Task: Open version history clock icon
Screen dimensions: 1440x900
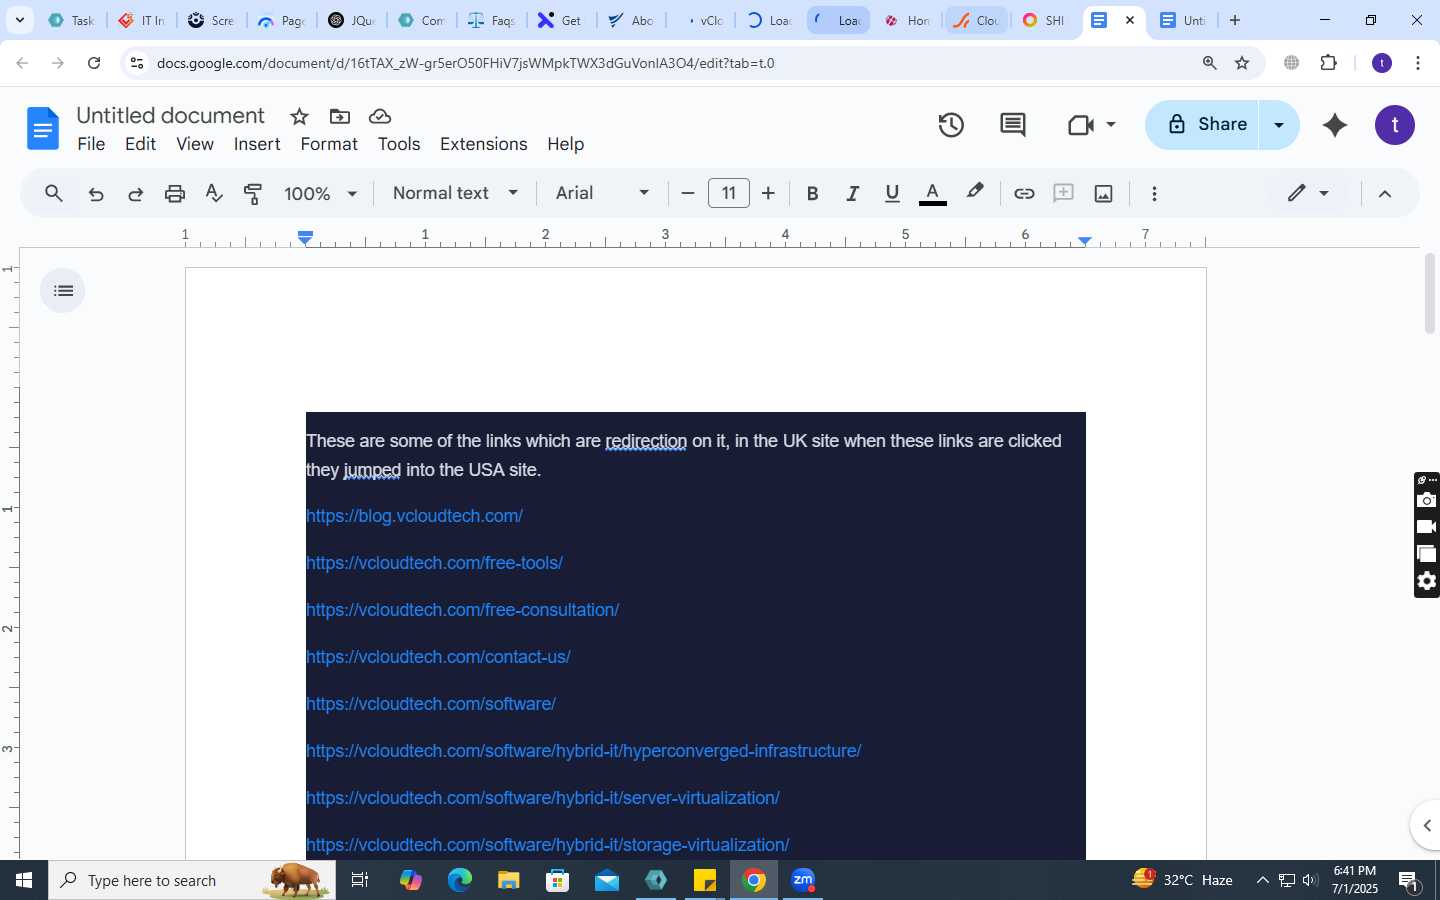Action: pyautogui.click(x=951, y=125)
